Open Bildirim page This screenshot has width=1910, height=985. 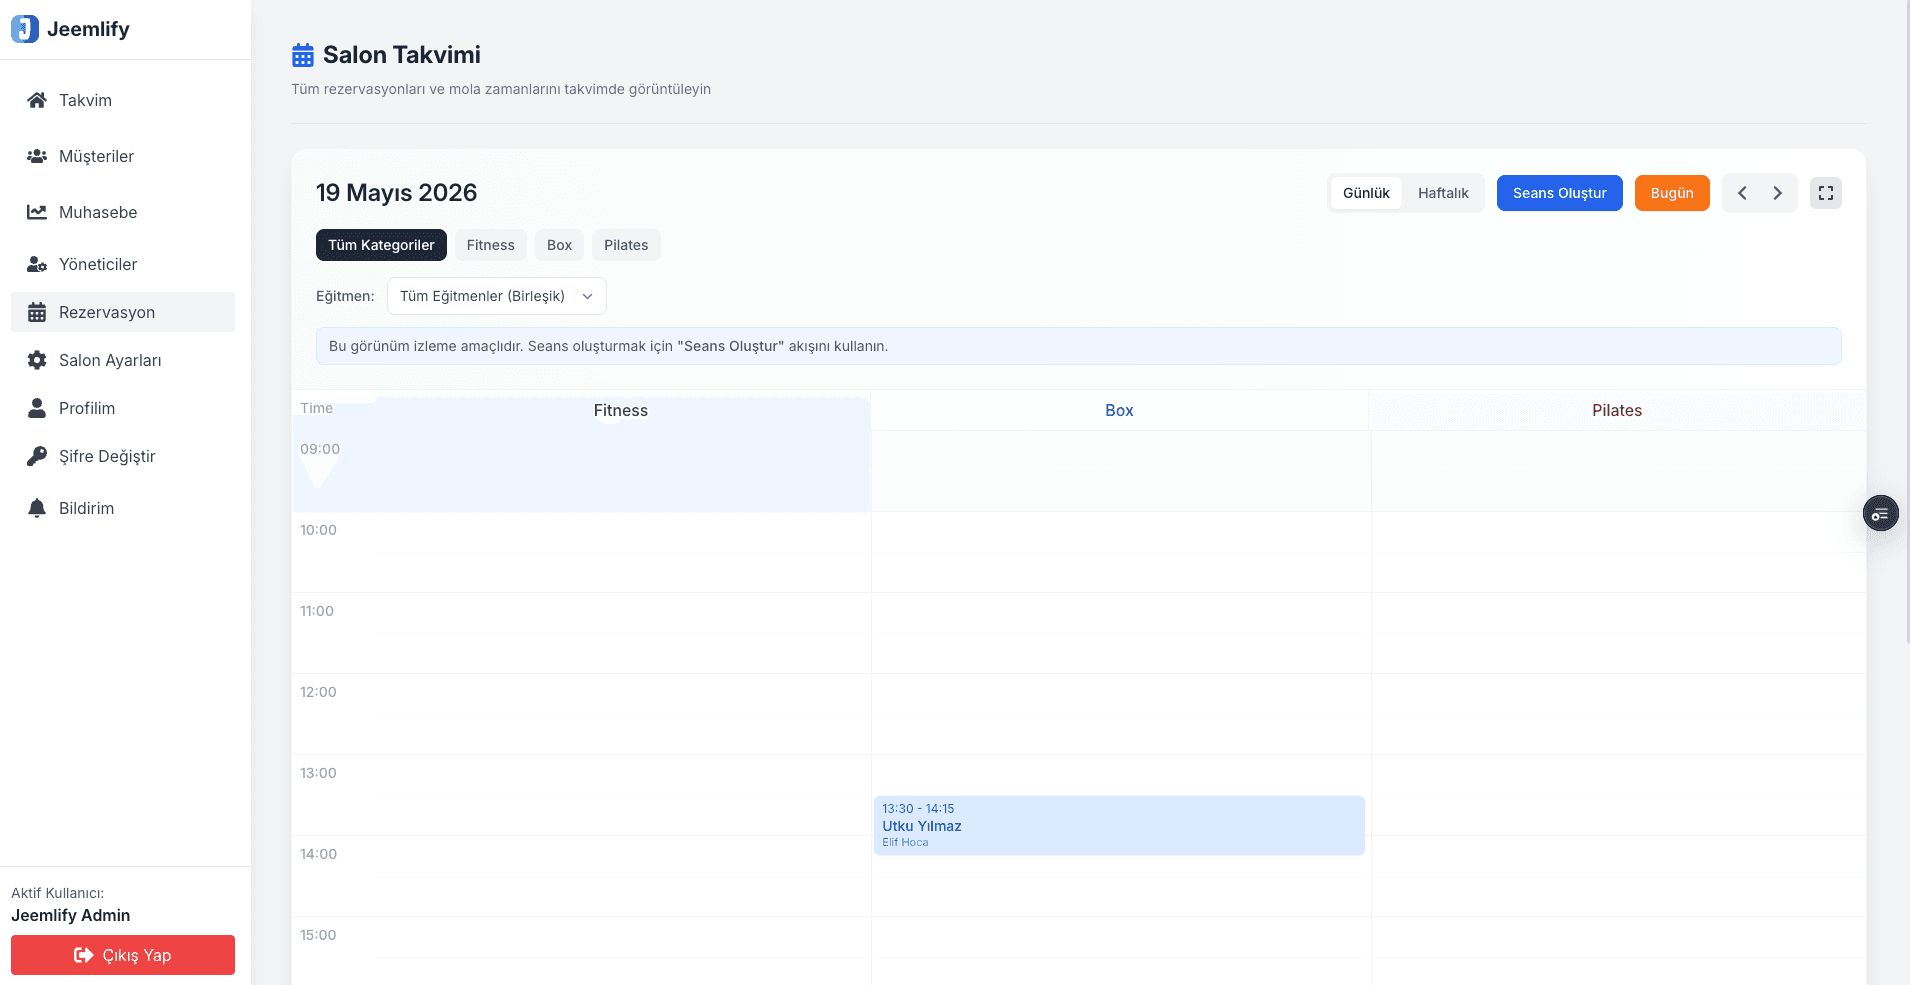tap(123, 508)
